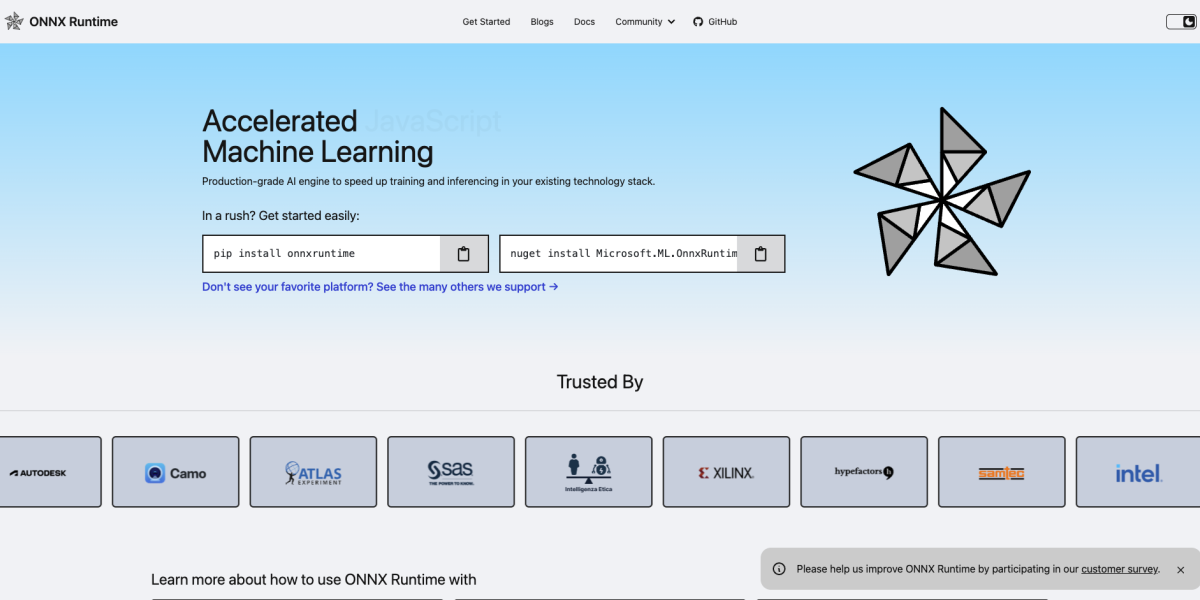The width and height of the screenshot is (1200, 600).
Task: Click the pip install command text field
Action: point(321,254)
